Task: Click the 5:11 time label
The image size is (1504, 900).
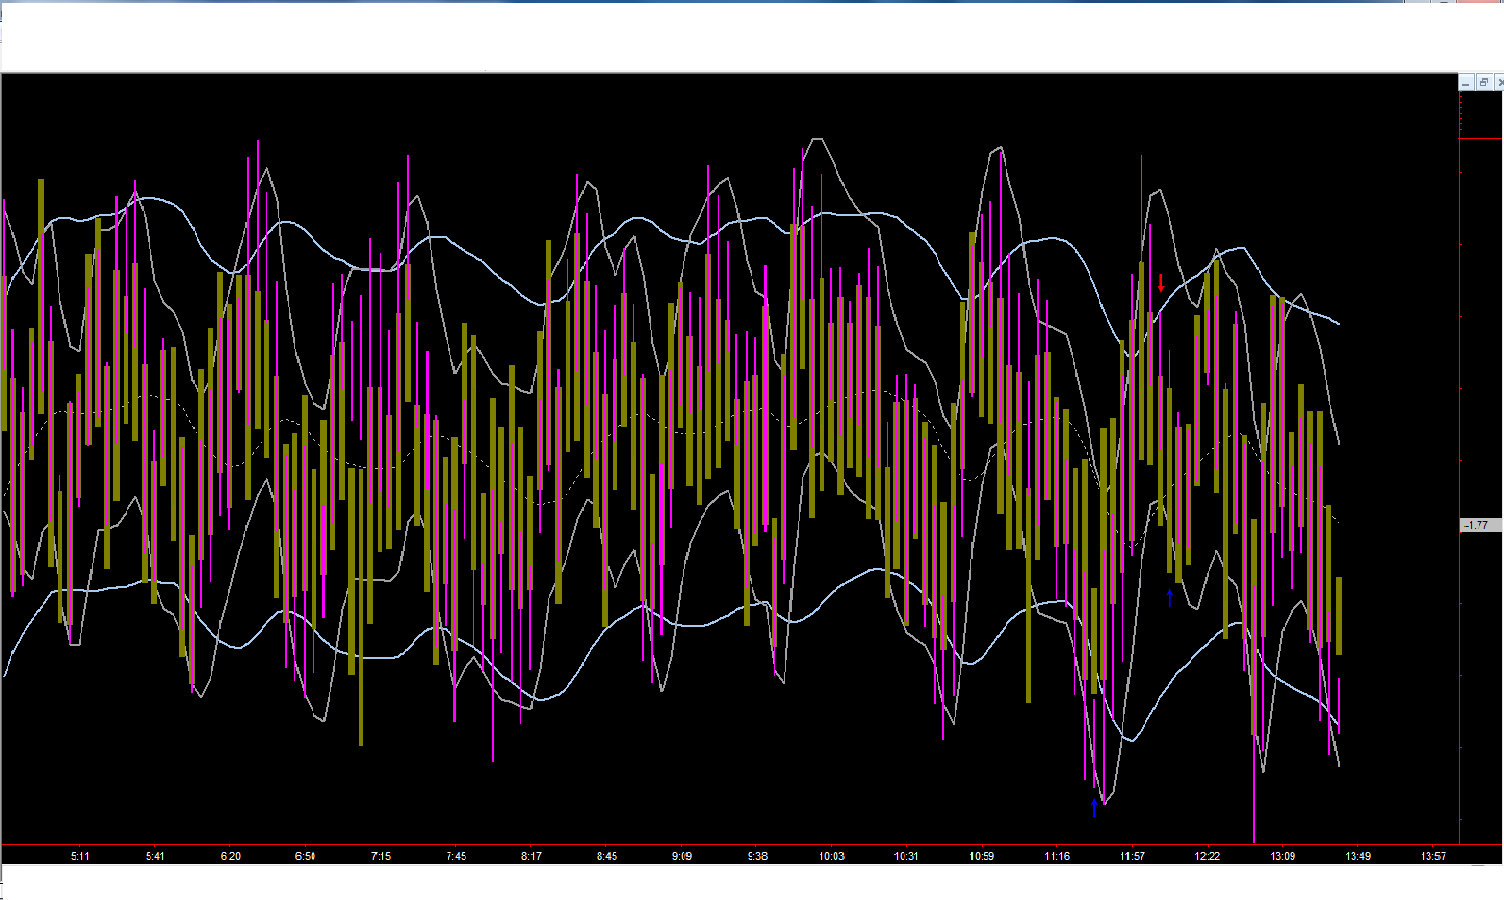Action: [80, 856]
